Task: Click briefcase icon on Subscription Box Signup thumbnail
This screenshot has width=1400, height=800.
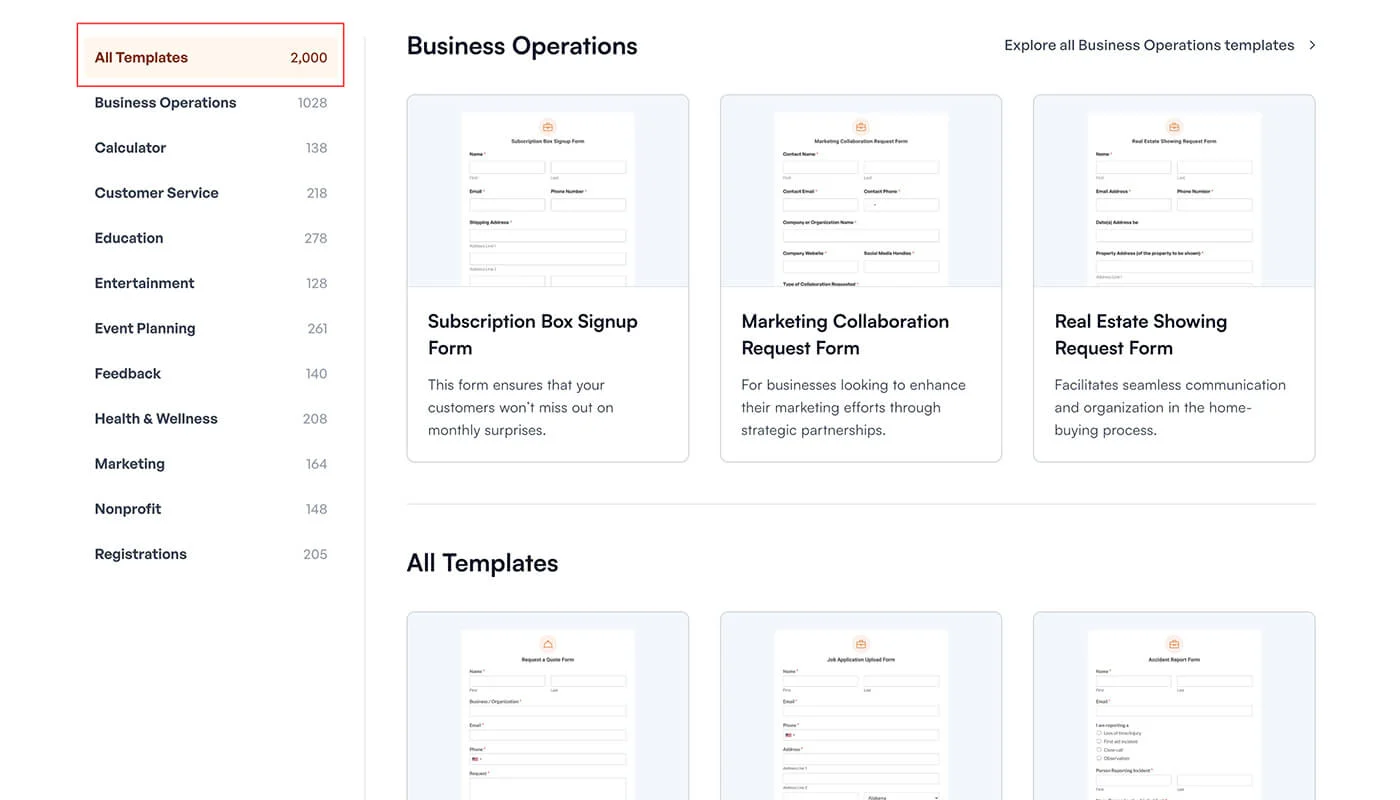Action: [x=547, y=127]
